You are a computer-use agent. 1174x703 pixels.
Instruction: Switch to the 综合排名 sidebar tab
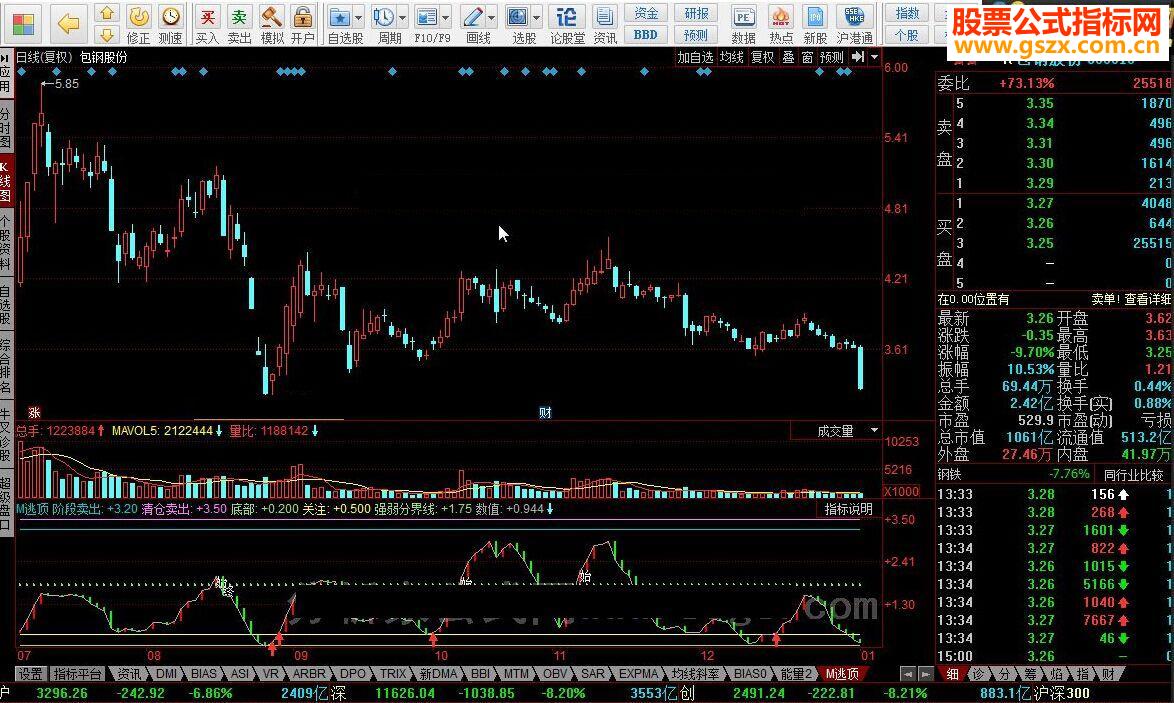(x=5, y=366)
